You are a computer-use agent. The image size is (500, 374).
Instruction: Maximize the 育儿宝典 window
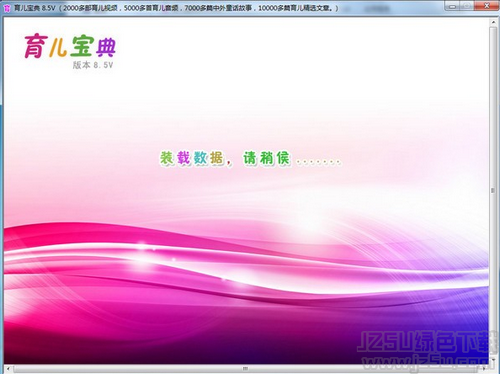pyautogui.click(x=467, y=6)
